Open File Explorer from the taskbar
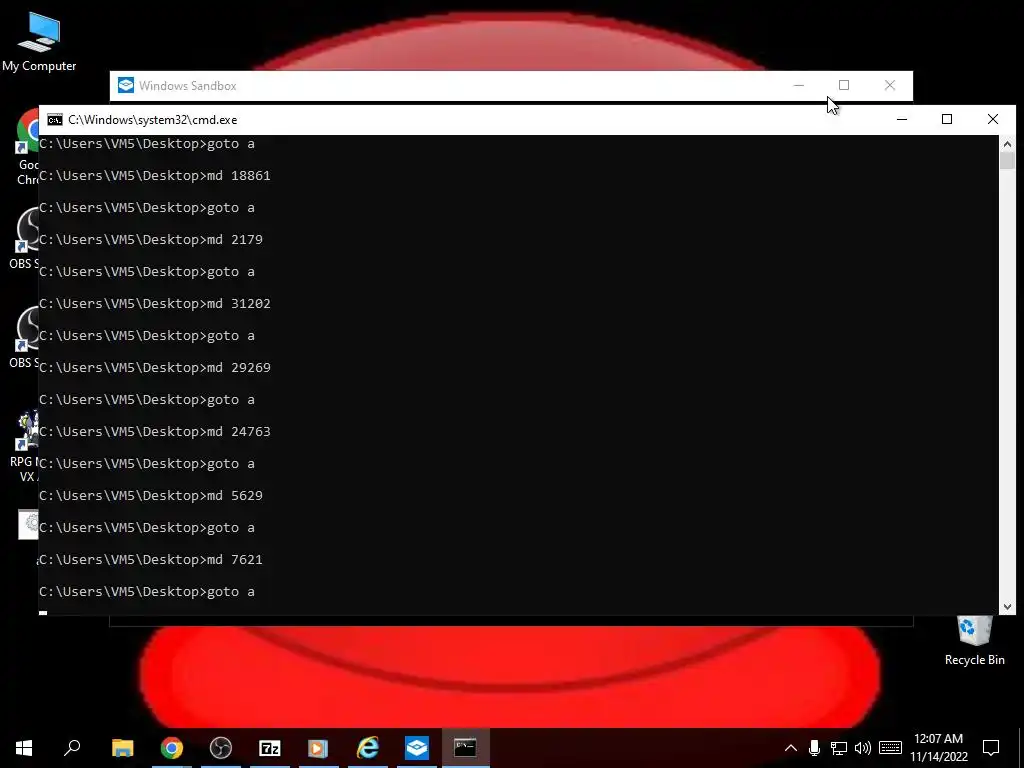This screenshot has height=768, width=1024. 122,748
